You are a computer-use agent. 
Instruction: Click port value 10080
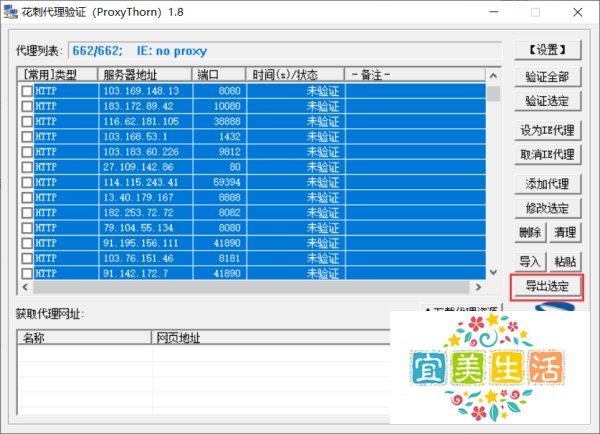tap(227, 106)
